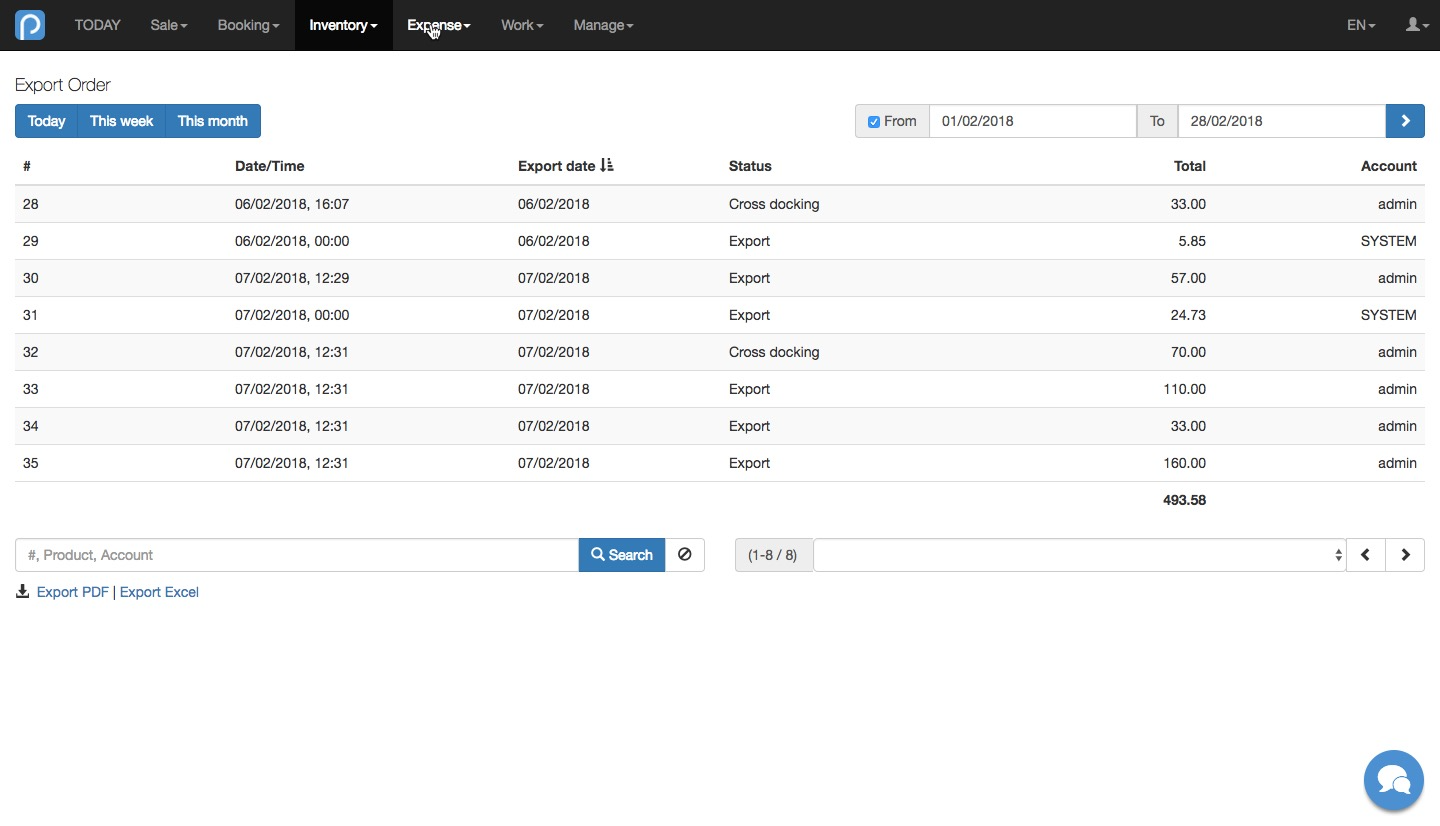
Task: Click the Export Order page heading
Action: click(x=63, y=85)
